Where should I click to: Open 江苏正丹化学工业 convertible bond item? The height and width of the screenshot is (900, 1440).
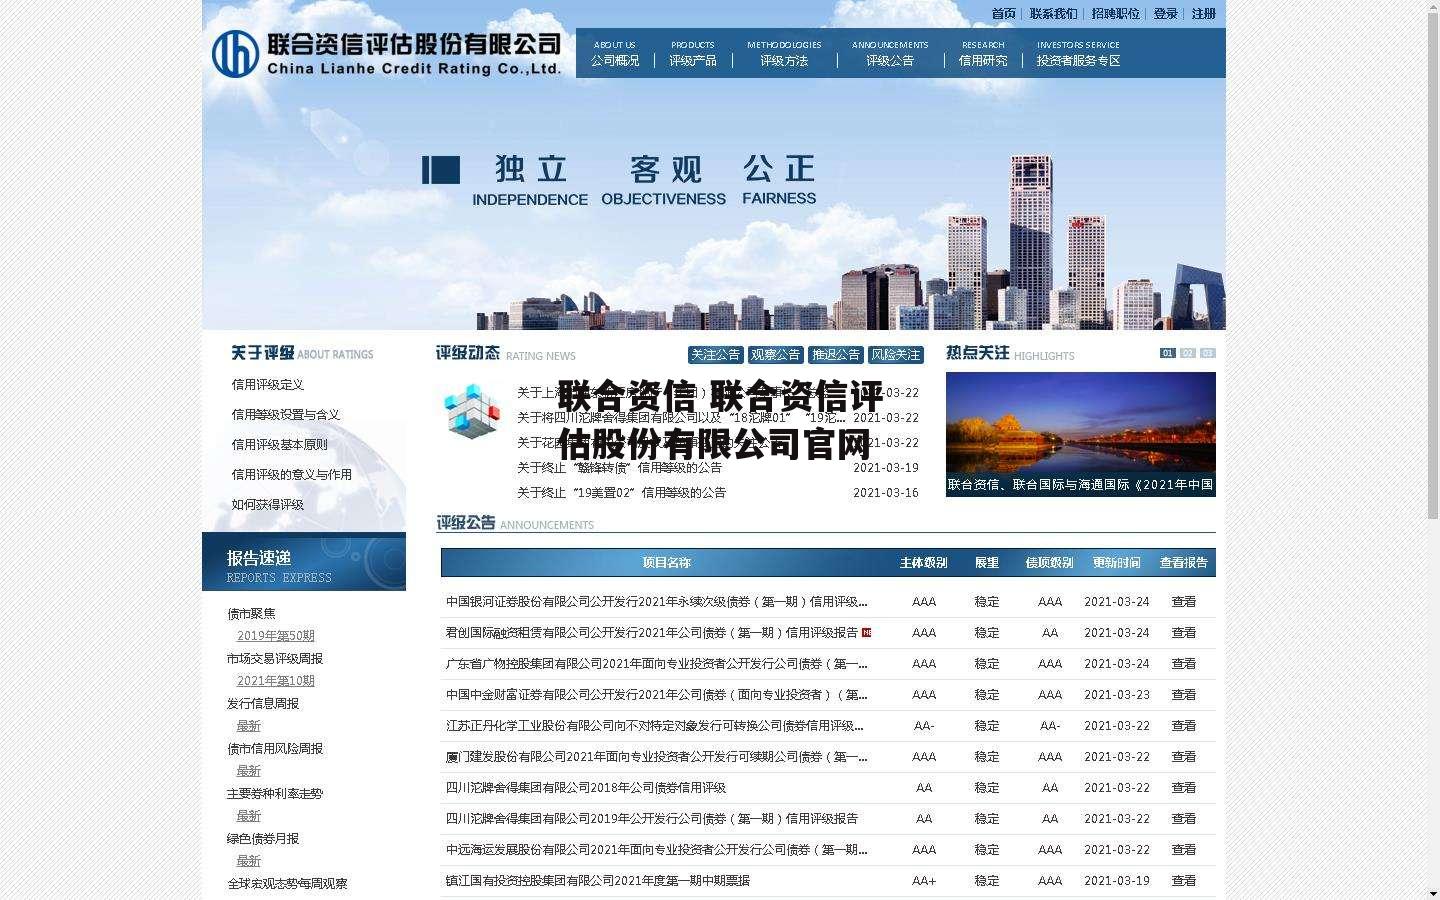point(655,726)
